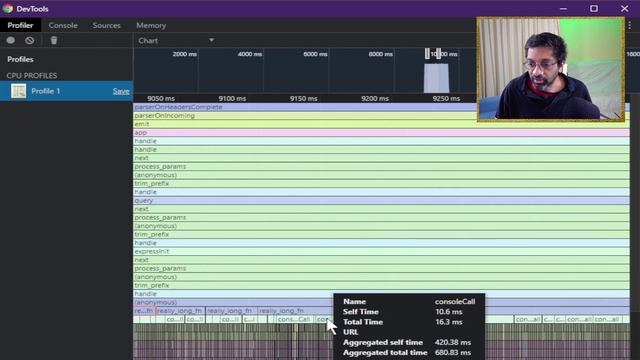Image resolution: width=640 pixels, height=360 pixels.
Task: Click the Profiles heading in sidebar
Action: (x=20, y=59)
